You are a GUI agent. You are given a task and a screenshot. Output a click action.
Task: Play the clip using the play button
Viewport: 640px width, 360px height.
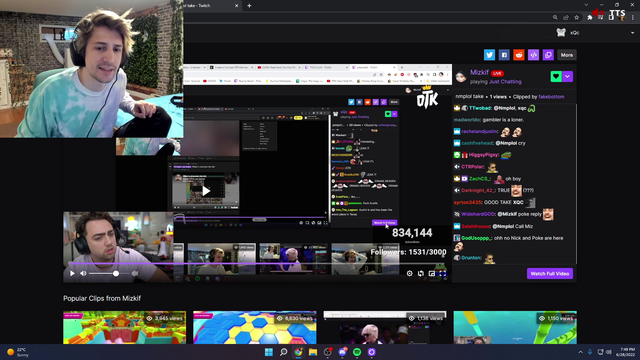[72, 273]
